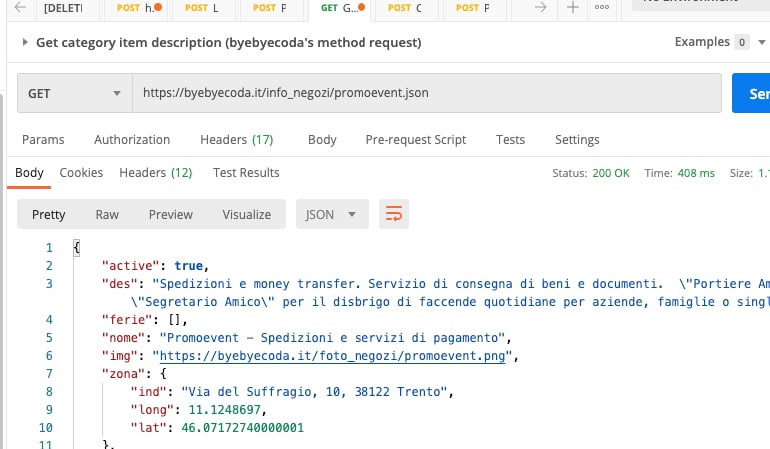Click the Examples 0 label
The height and width of the screenshot is (449, 770).
pyautogui.click(x=712, y=42)
